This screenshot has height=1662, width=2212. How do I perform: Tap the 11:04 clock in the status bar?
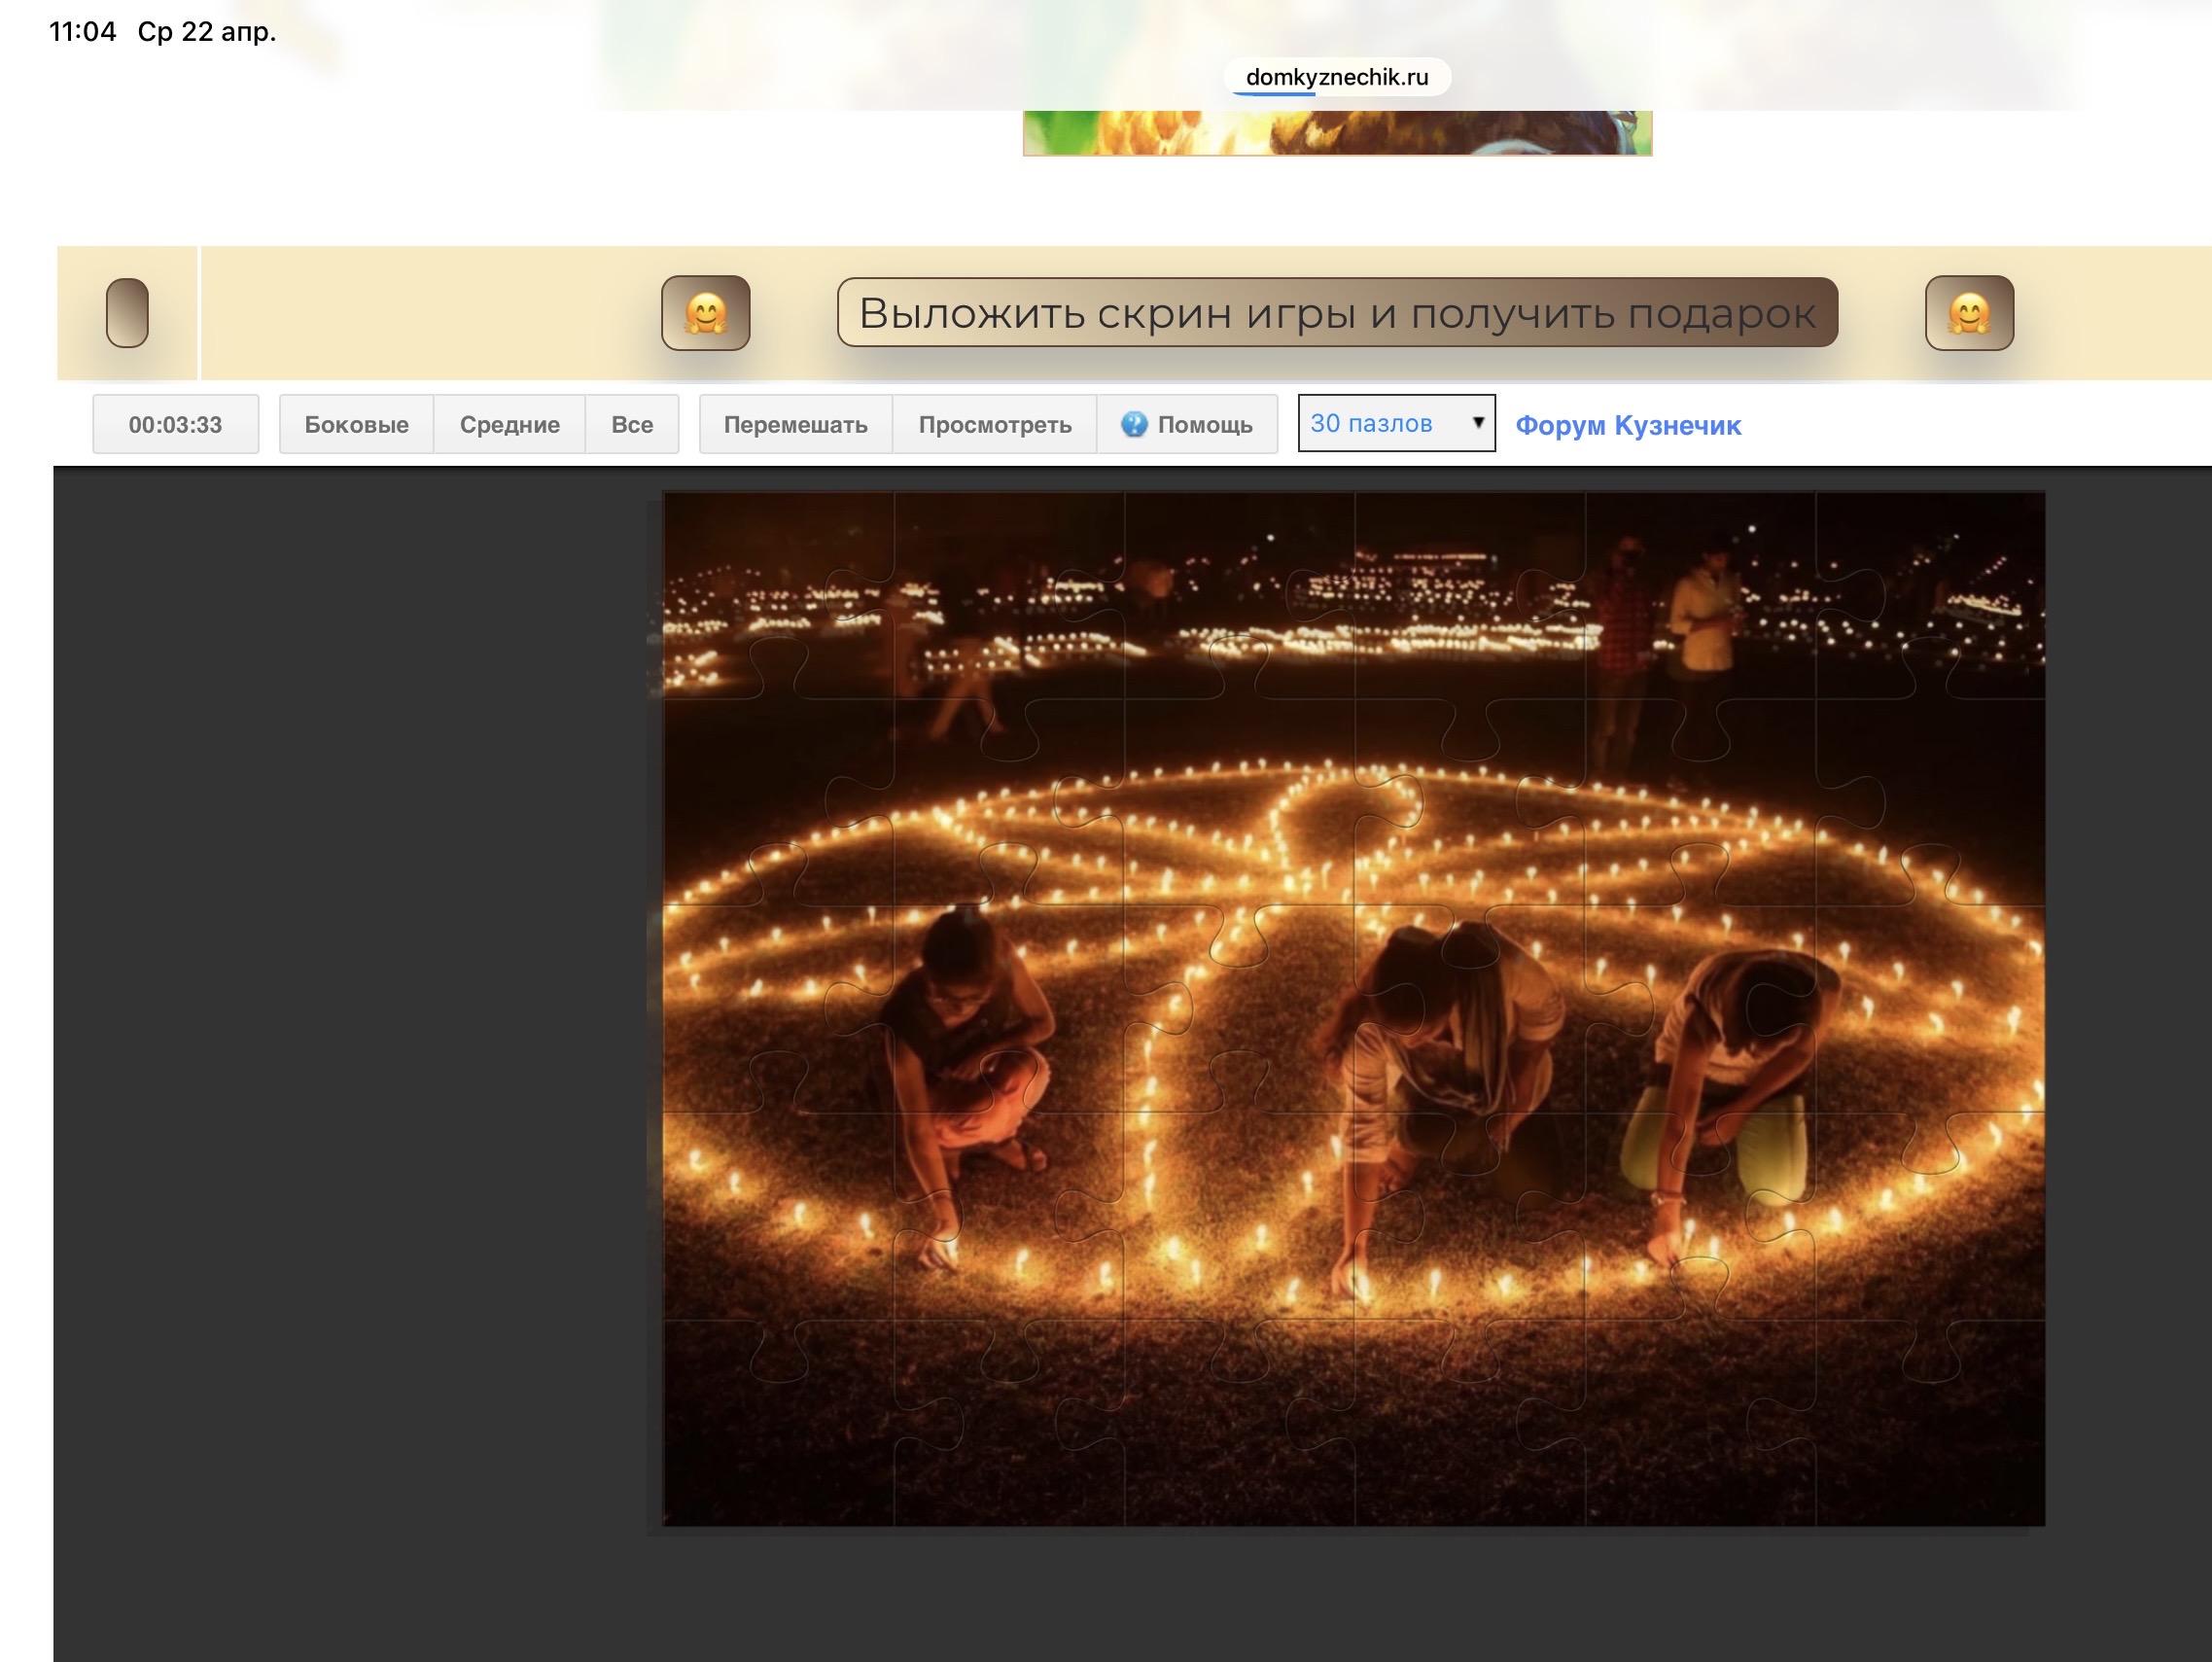[82, 32]
